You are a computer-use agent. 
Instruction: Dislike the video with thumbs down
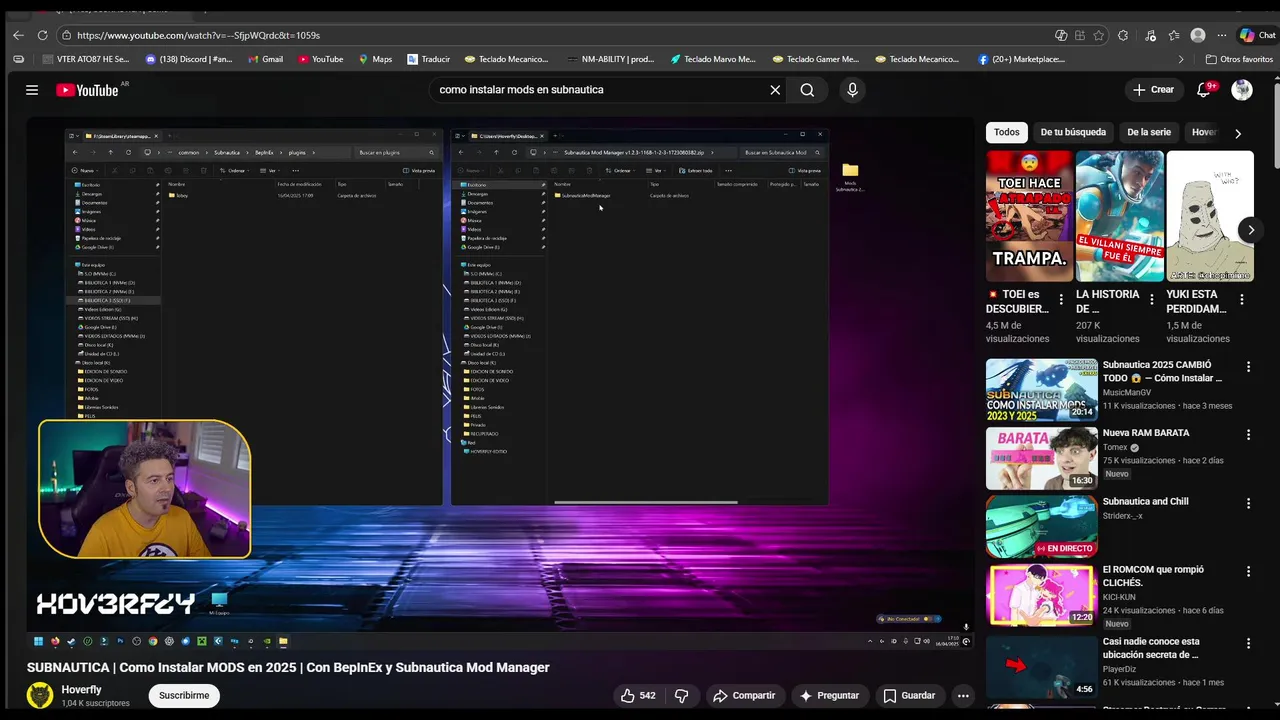click(x=681, y=695)
